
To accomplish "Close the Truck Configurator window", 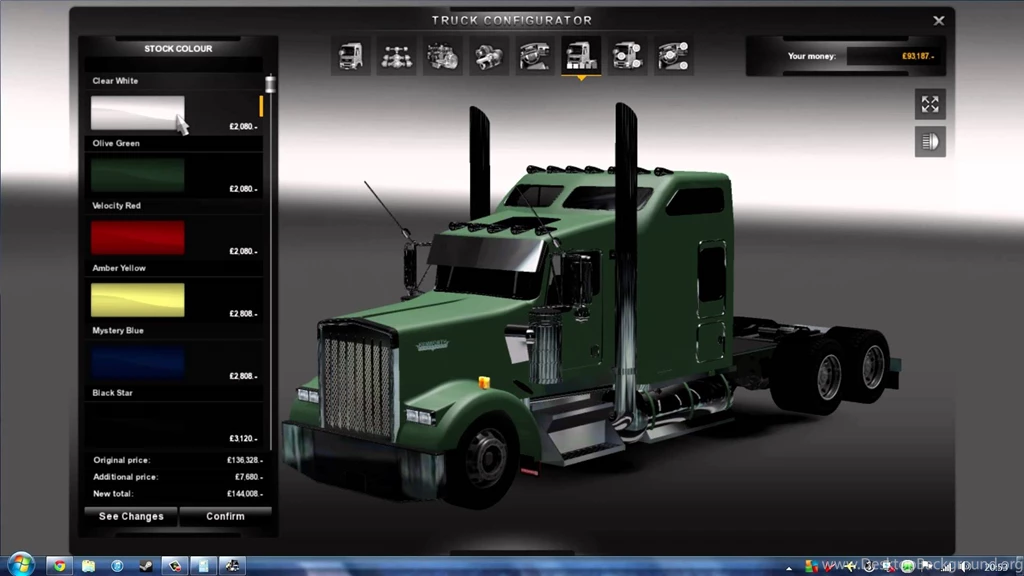I will pos(938,21).
